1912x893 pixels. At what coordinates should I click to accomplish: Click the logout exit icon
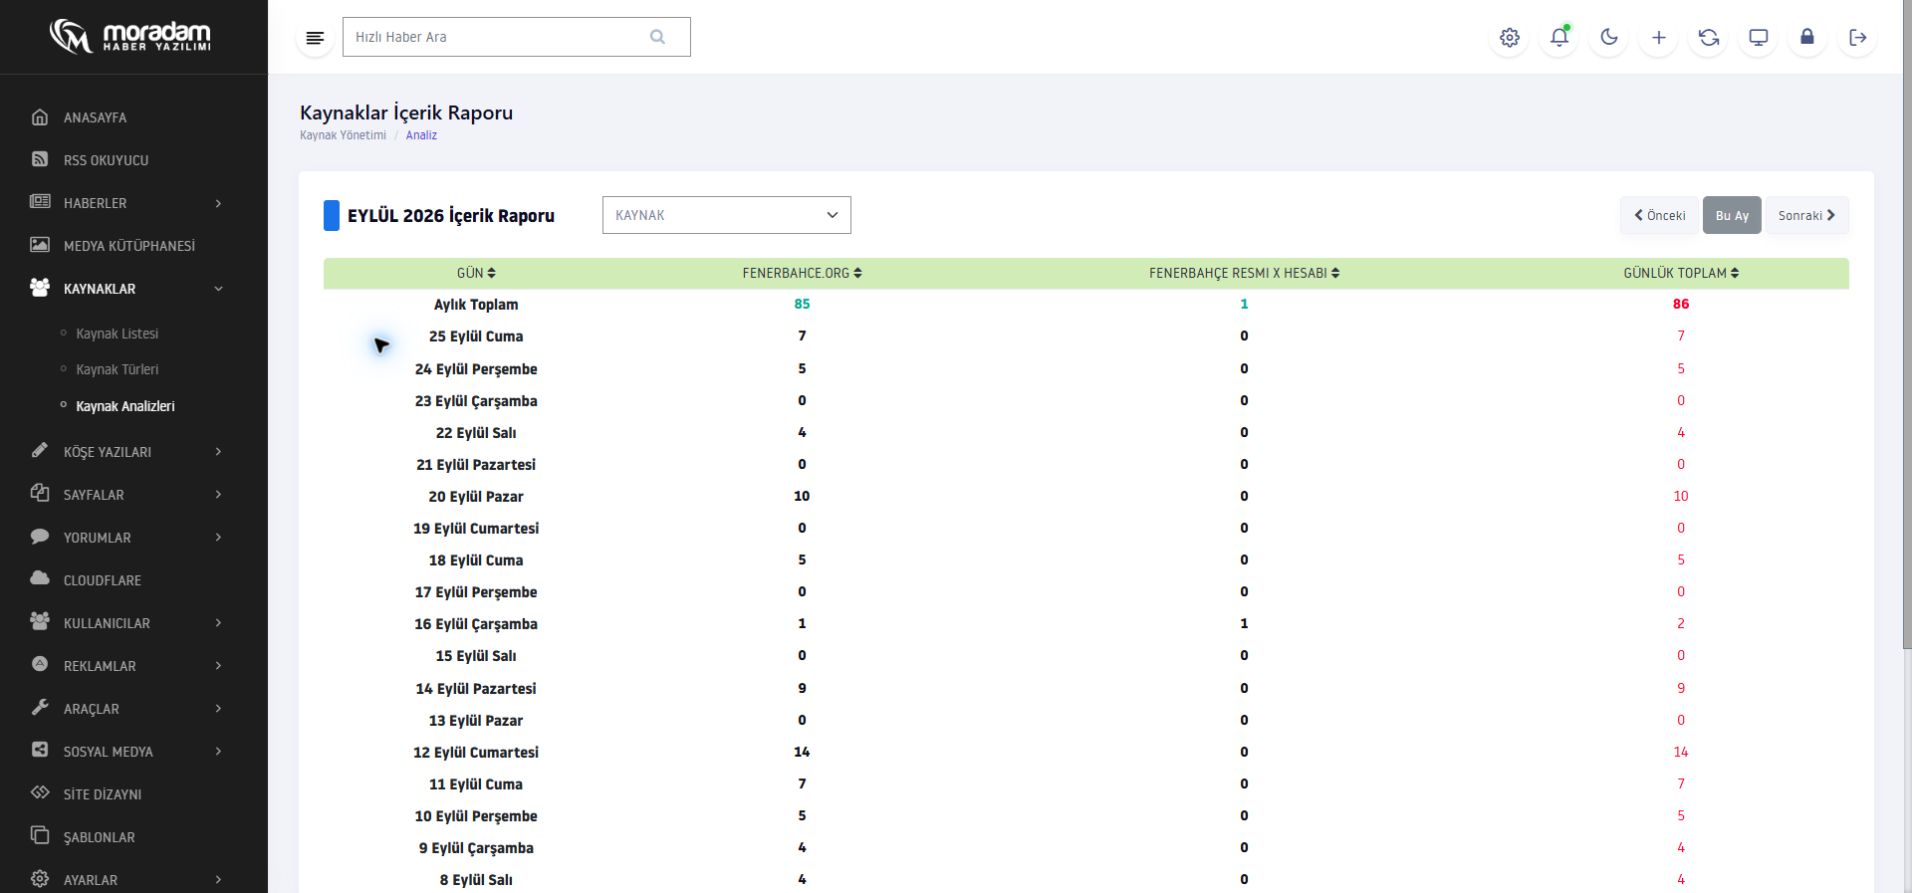pos(1858,38)
